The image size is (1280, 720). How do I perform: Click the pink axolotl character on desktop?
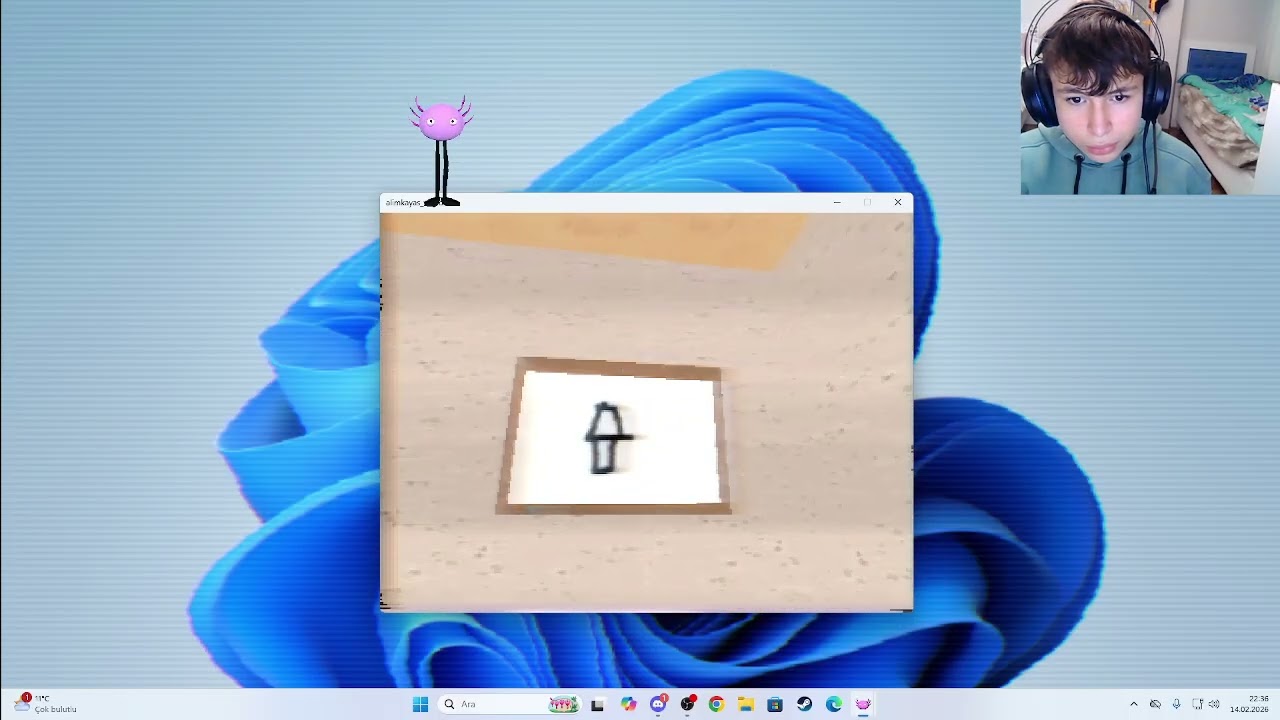440,152
